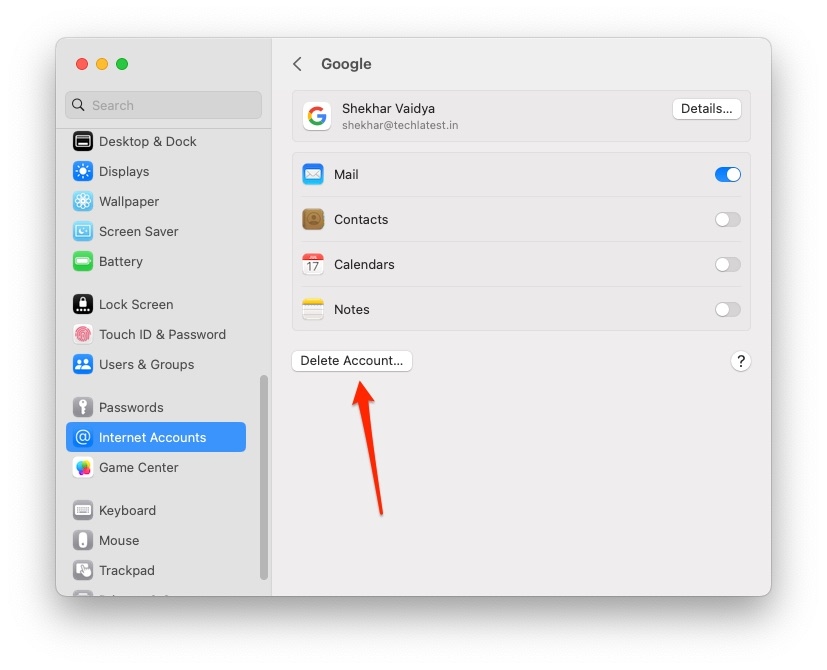827x670 pixels.
Task: Close the window with the red button
Action: [82, 64]
